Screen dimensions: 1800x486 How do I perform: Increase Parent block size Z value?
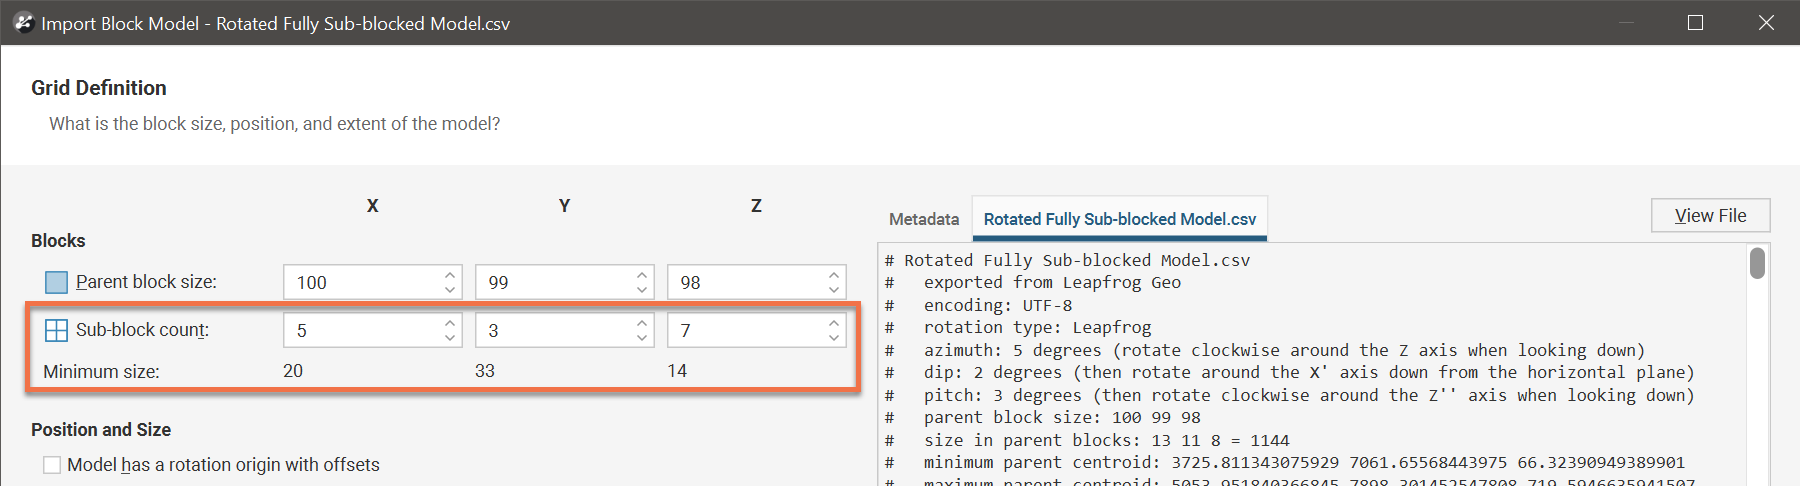tap(834, 275)
